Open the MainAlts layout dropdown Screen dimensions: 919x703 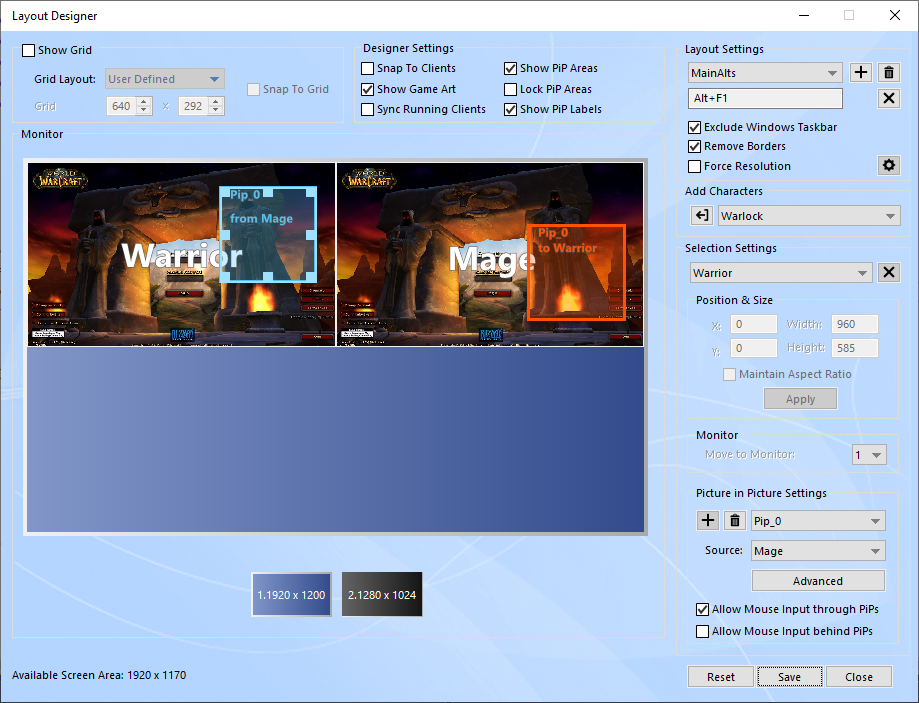point(766,73)
